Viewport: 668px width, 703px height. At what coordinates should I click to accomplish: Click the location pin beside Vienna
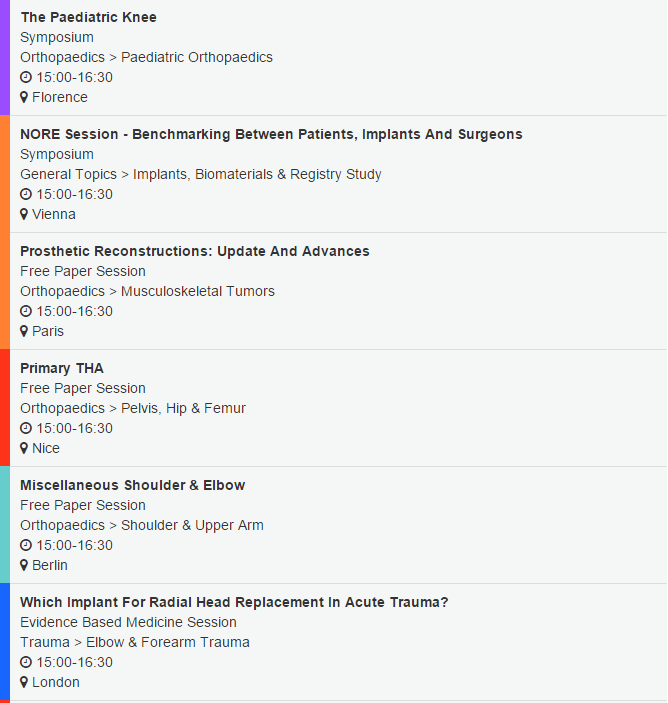pyautogui.click(x=24, y=214)
